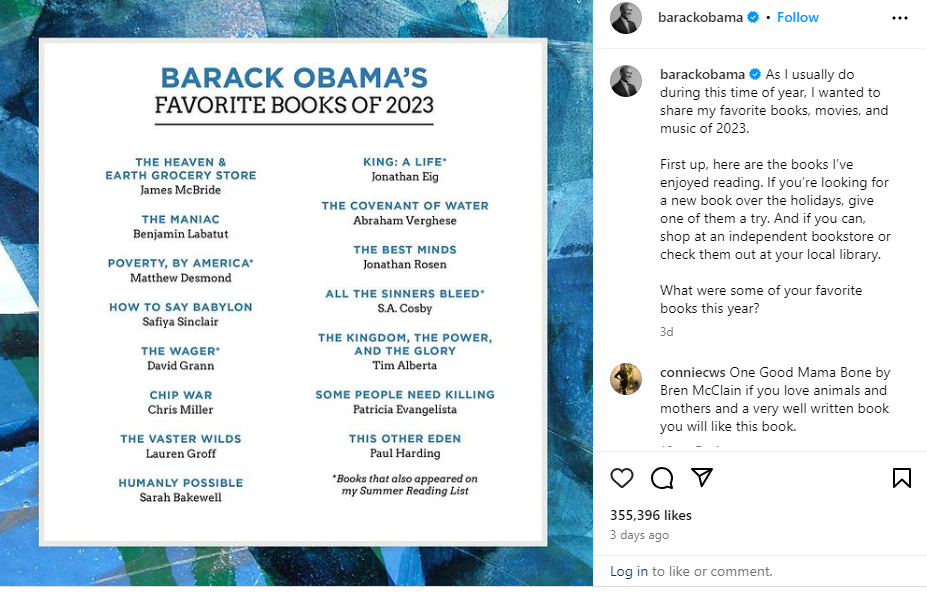
Task: Open the barackobama username in the header
Action: coord(700,18)
